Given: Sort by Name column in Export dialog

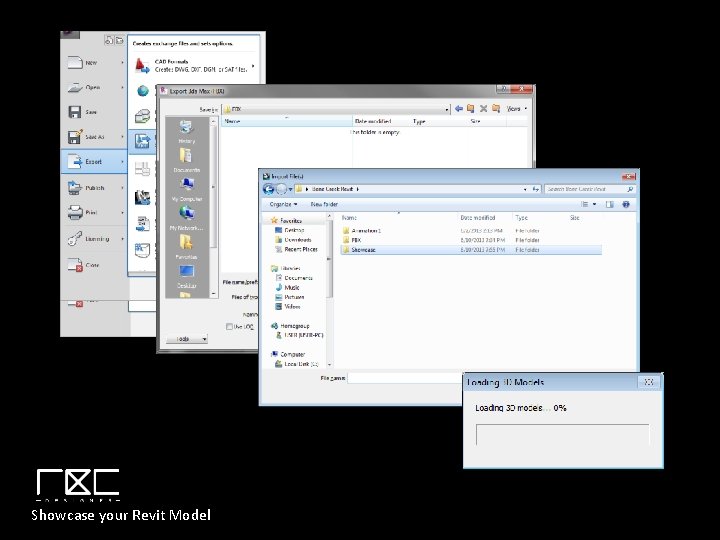Looking at the screenshot, I should [287, 121].
